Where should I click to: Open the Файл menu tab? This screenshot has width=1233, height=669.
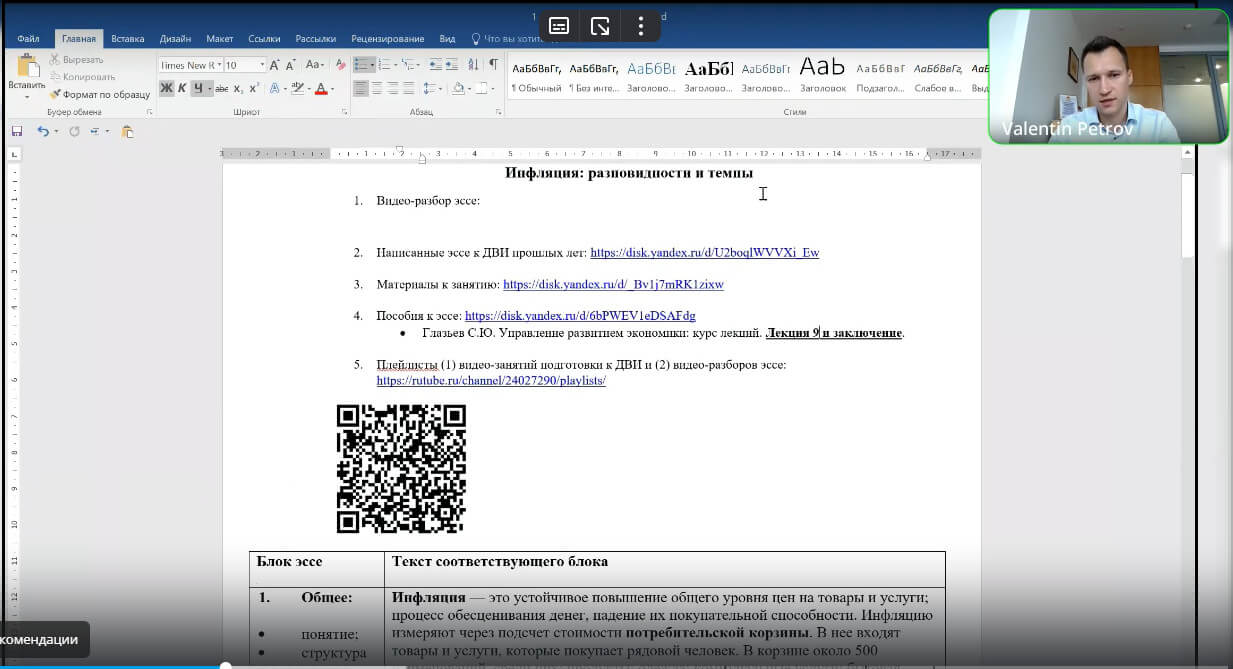click(x=28, y=39)
